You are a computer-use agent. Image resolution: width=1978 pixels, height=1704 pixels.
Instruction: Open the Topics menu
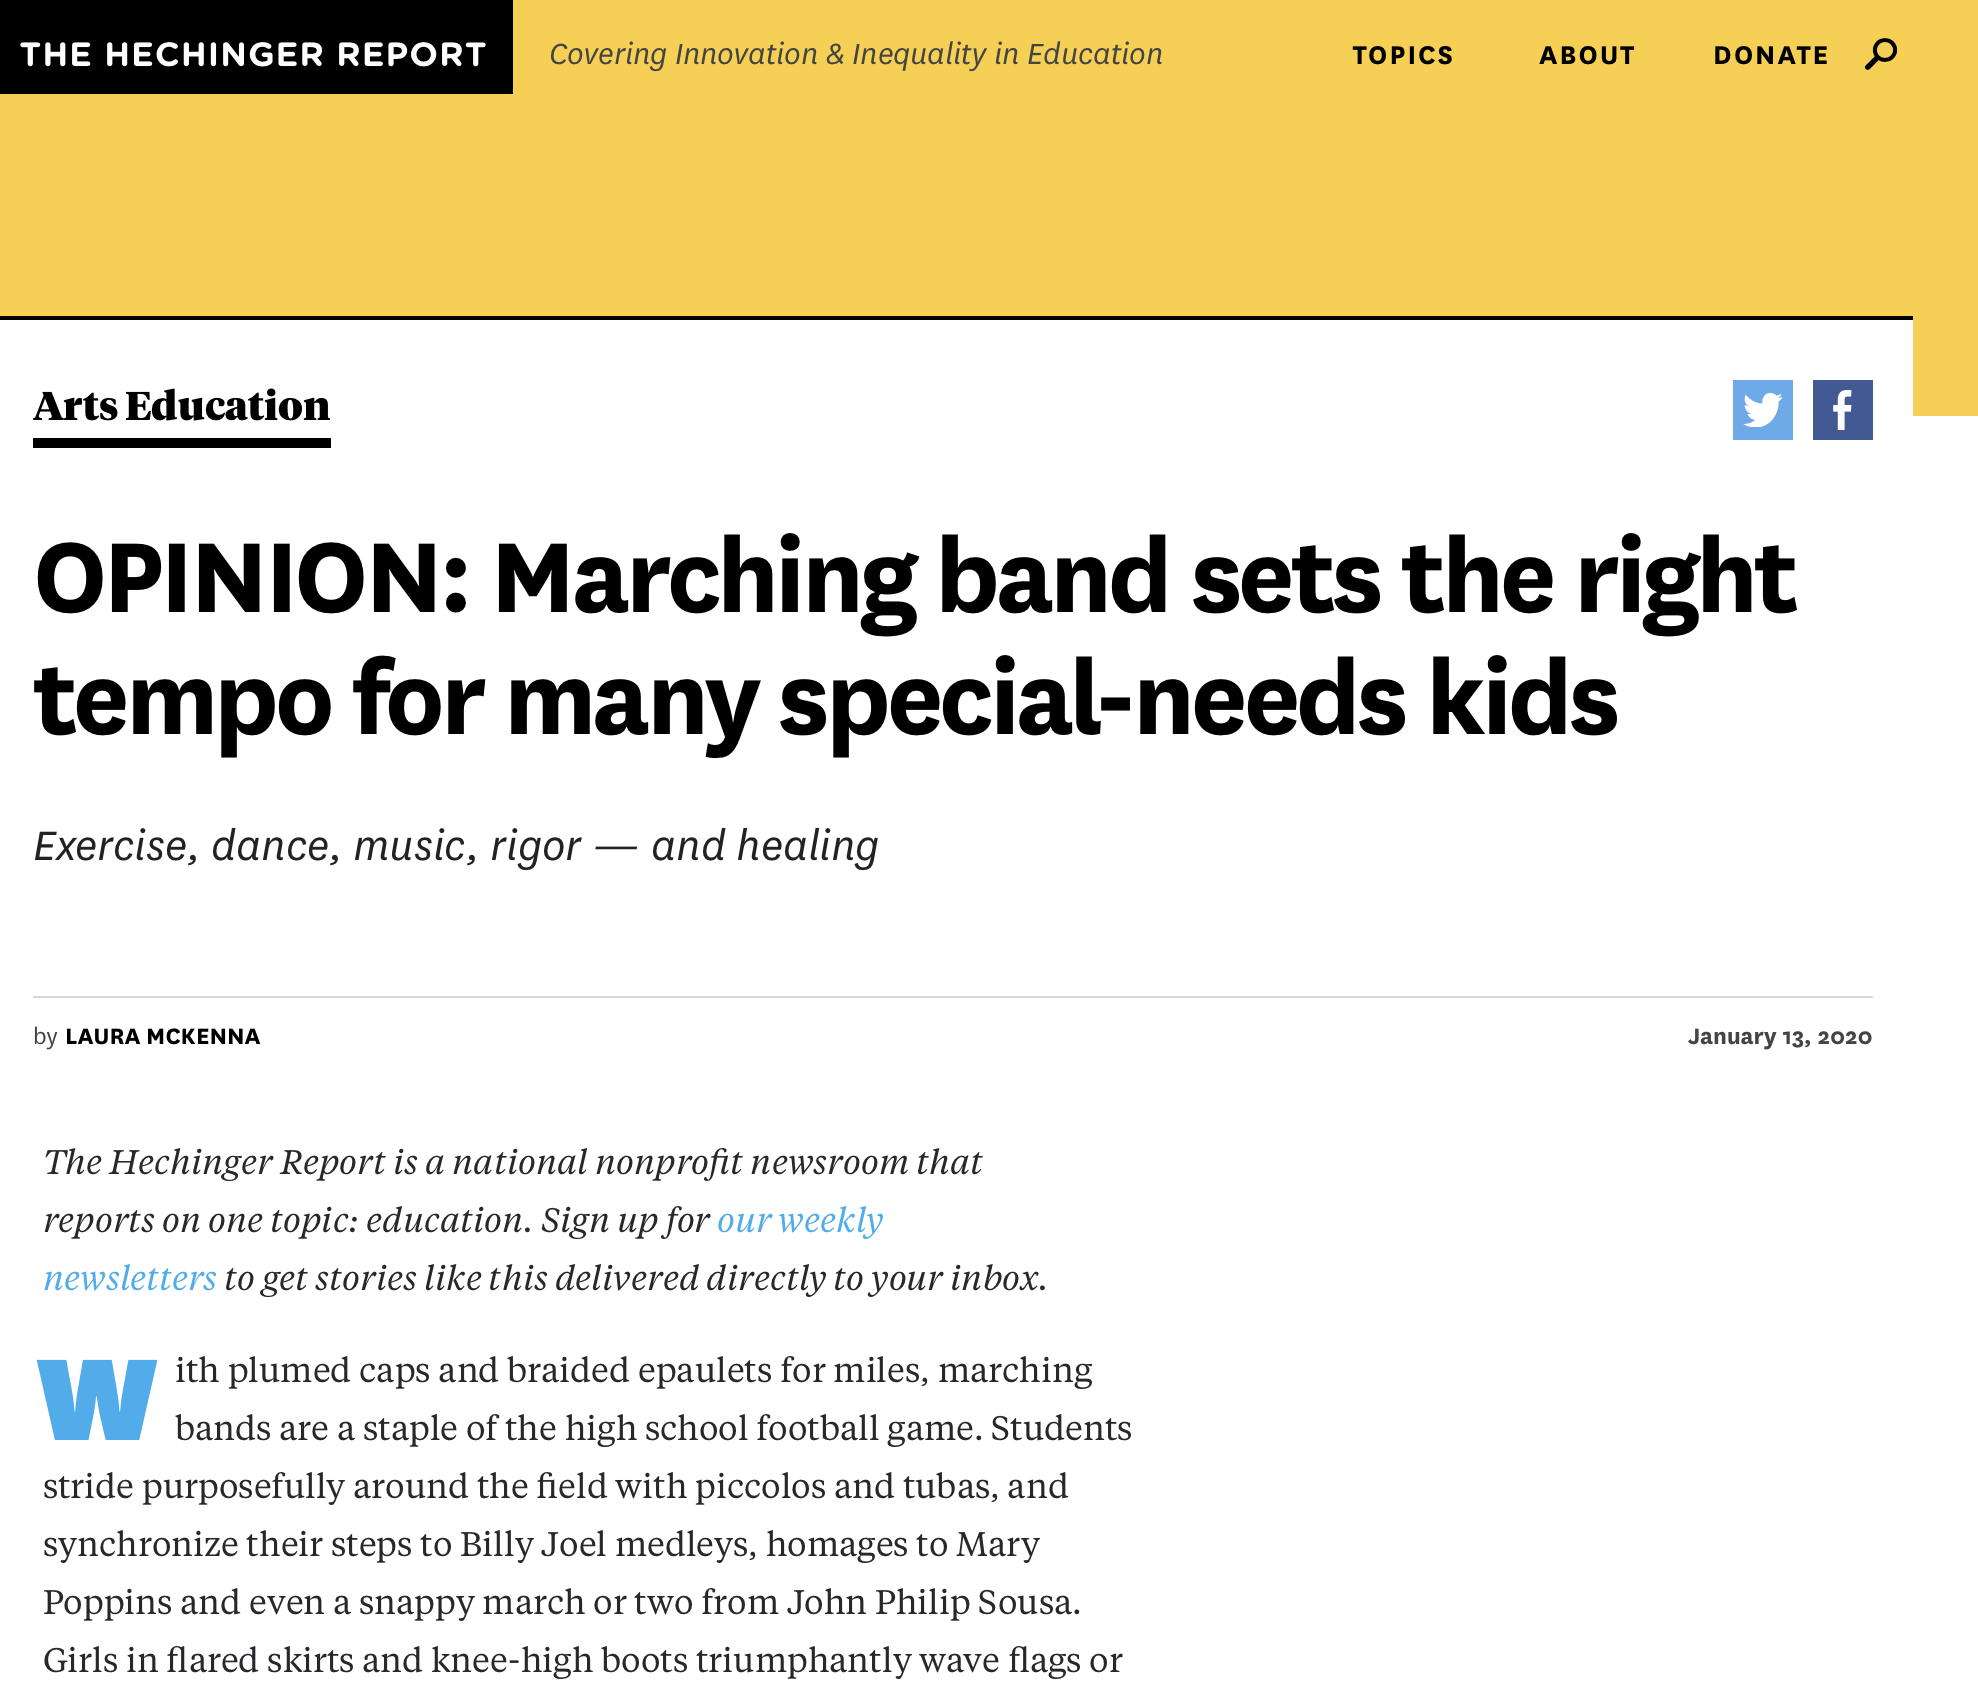coord(1402,55)
